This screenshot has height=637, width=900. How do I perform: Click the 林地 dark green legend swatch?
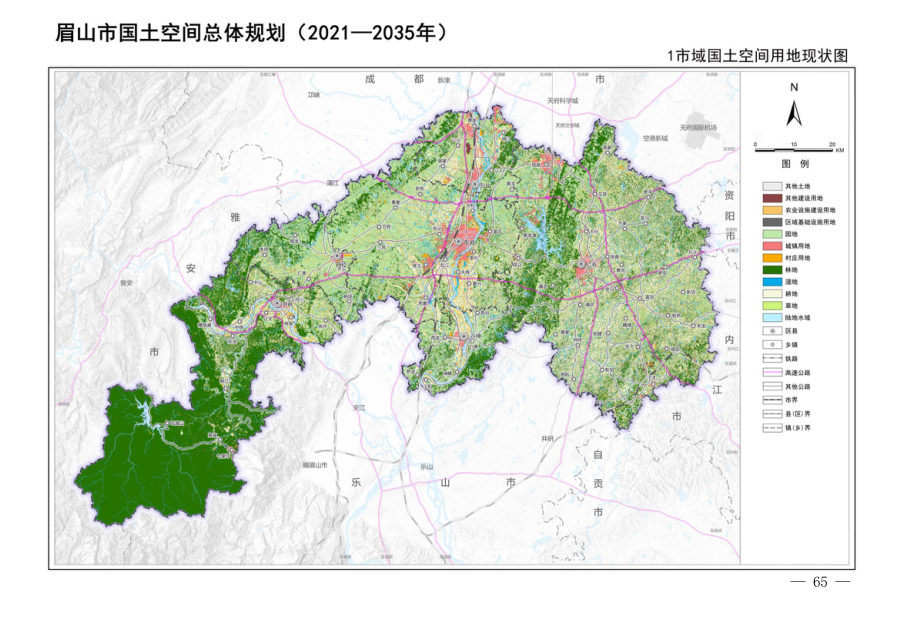coord(772,270)
